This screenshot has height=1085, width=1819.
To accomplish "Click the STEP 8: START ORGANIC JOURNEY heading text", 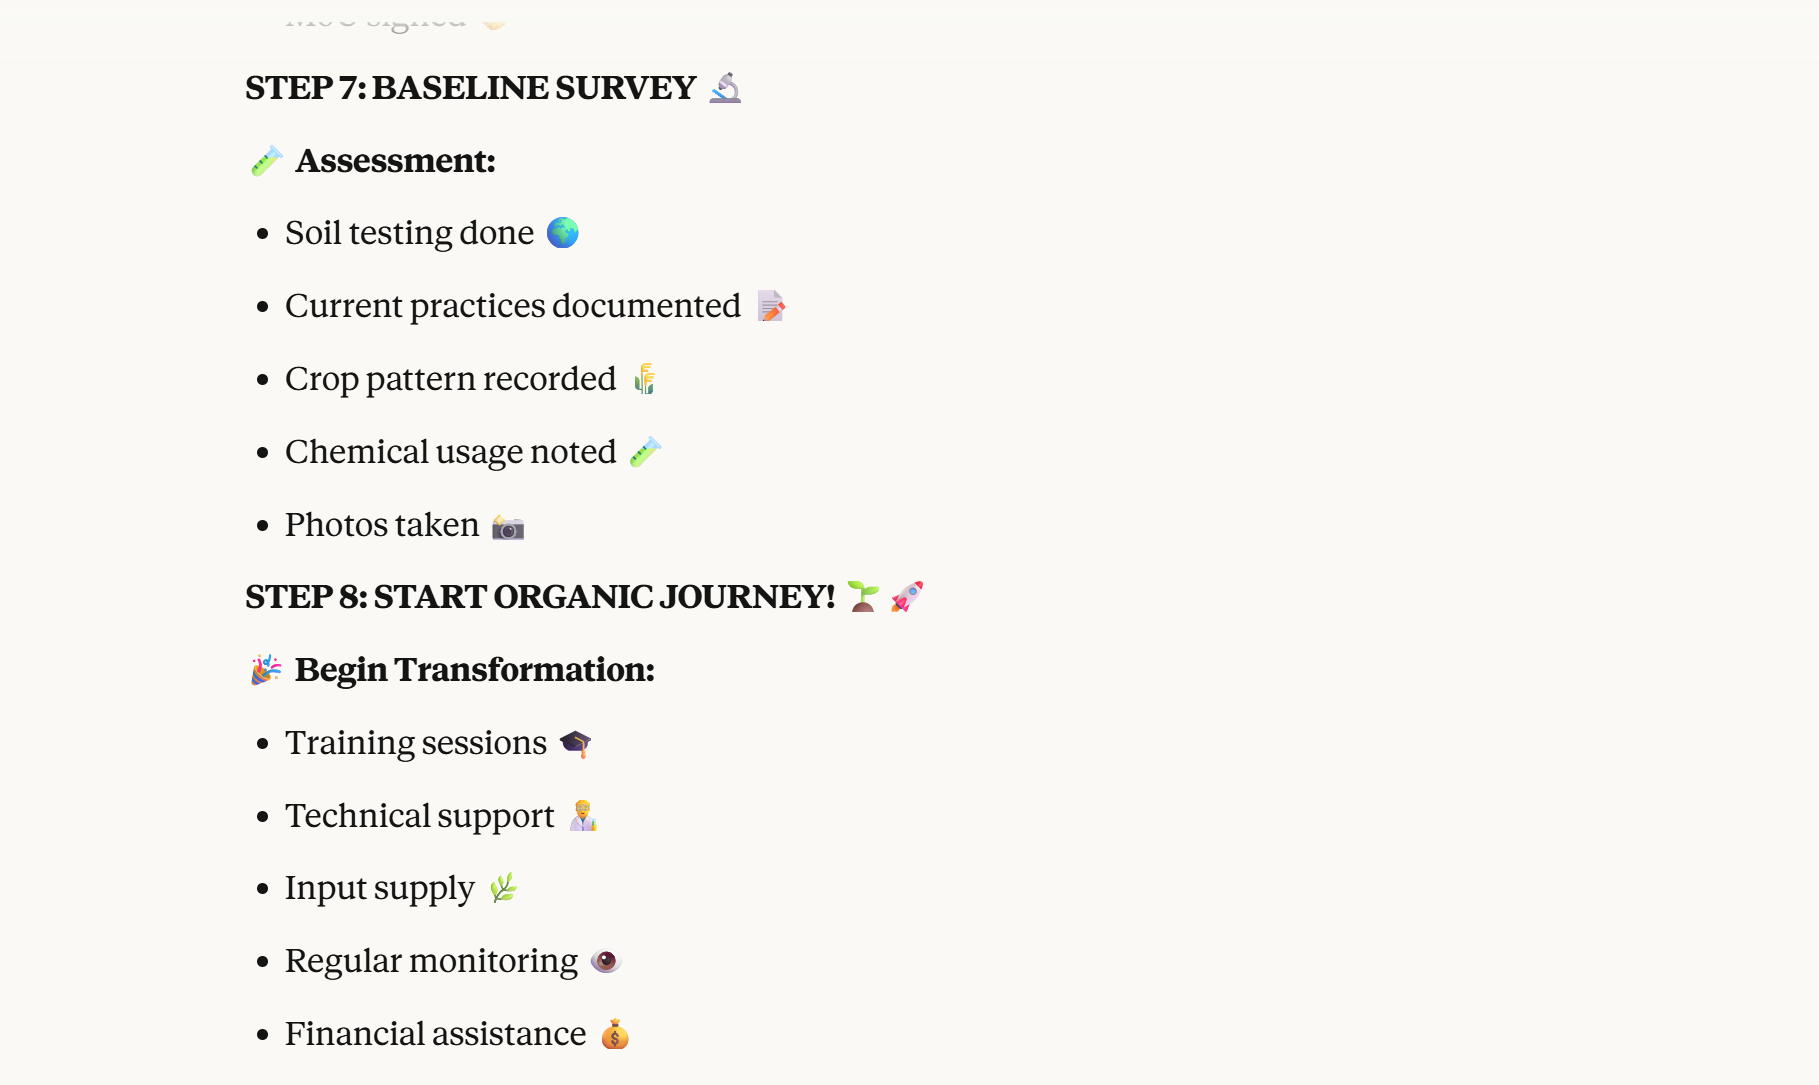I will coord(540,597).
